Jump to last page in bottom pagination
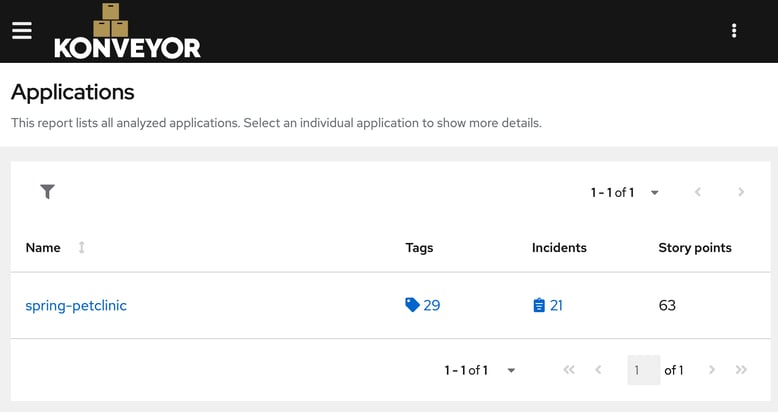Screen dimensions: 778x412 tap(741, 370)
